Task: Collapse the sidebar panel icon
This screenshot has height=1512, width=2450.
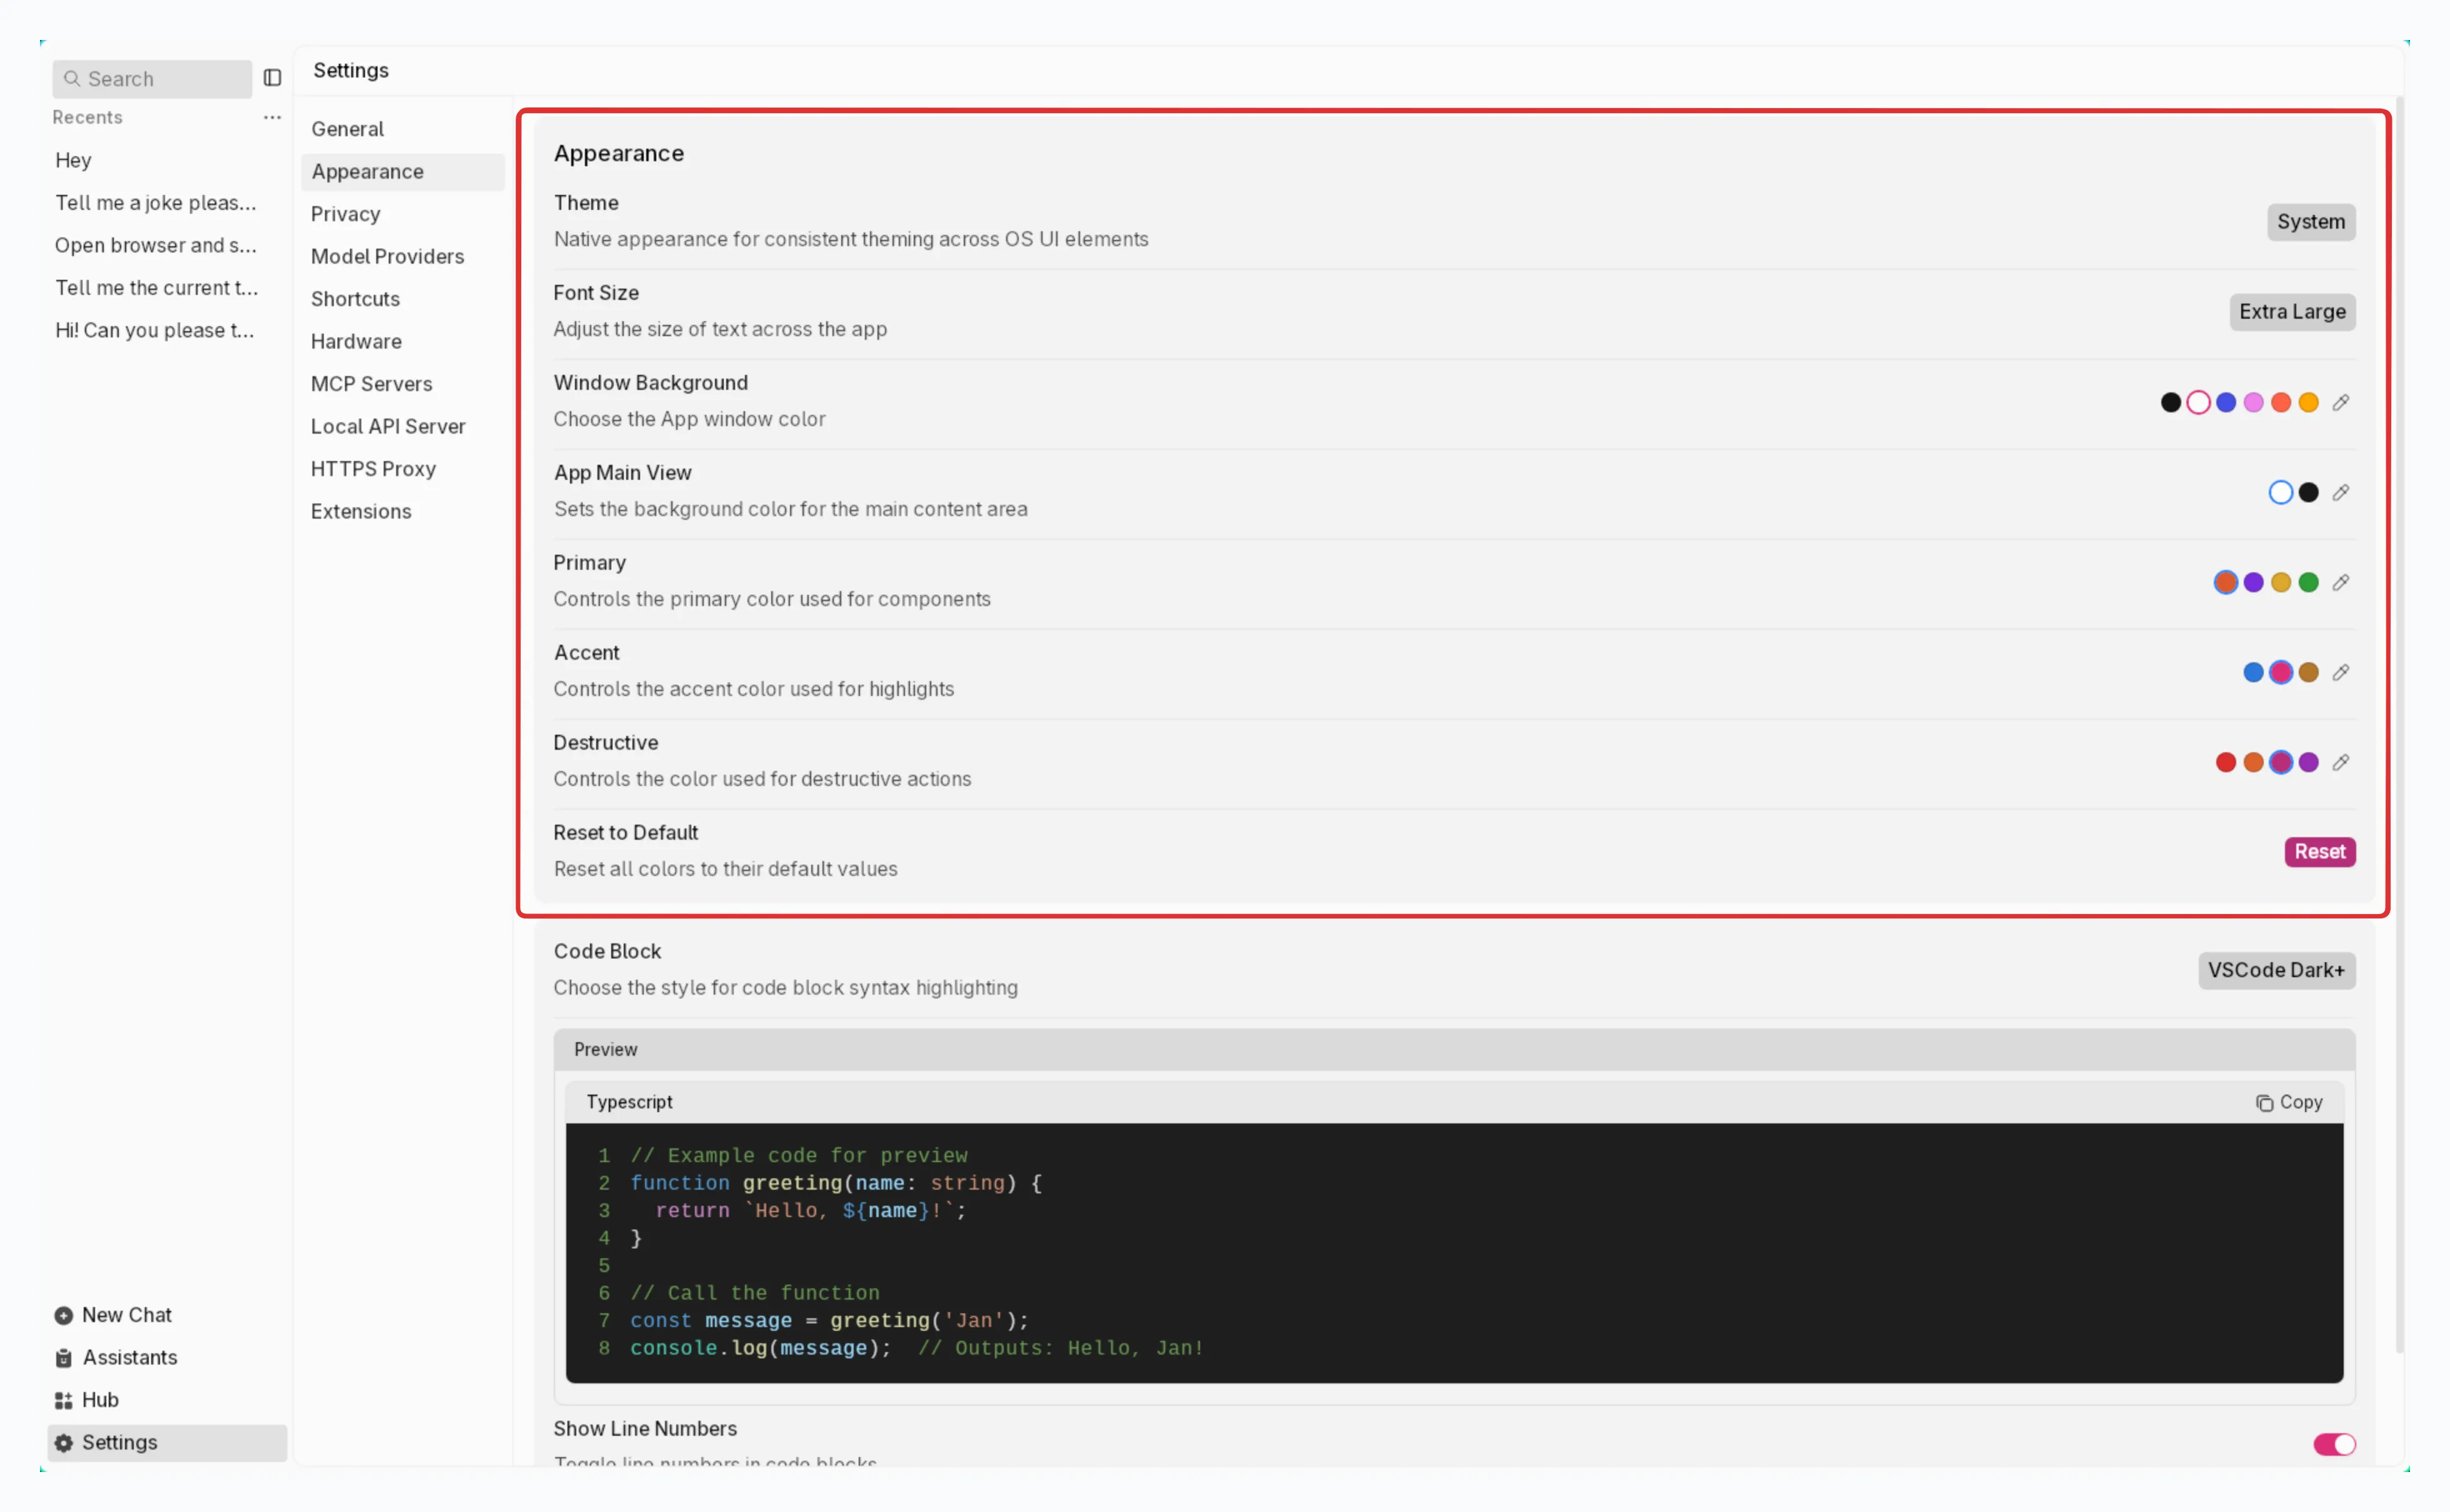Action: click(272, 78)
